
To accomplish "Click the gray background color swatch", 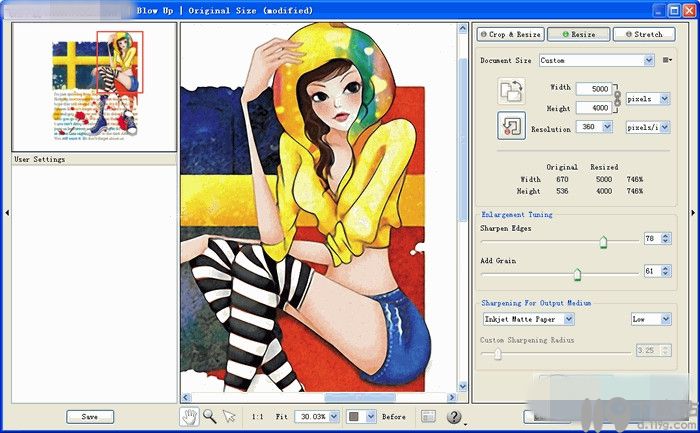I will [354, 416].
